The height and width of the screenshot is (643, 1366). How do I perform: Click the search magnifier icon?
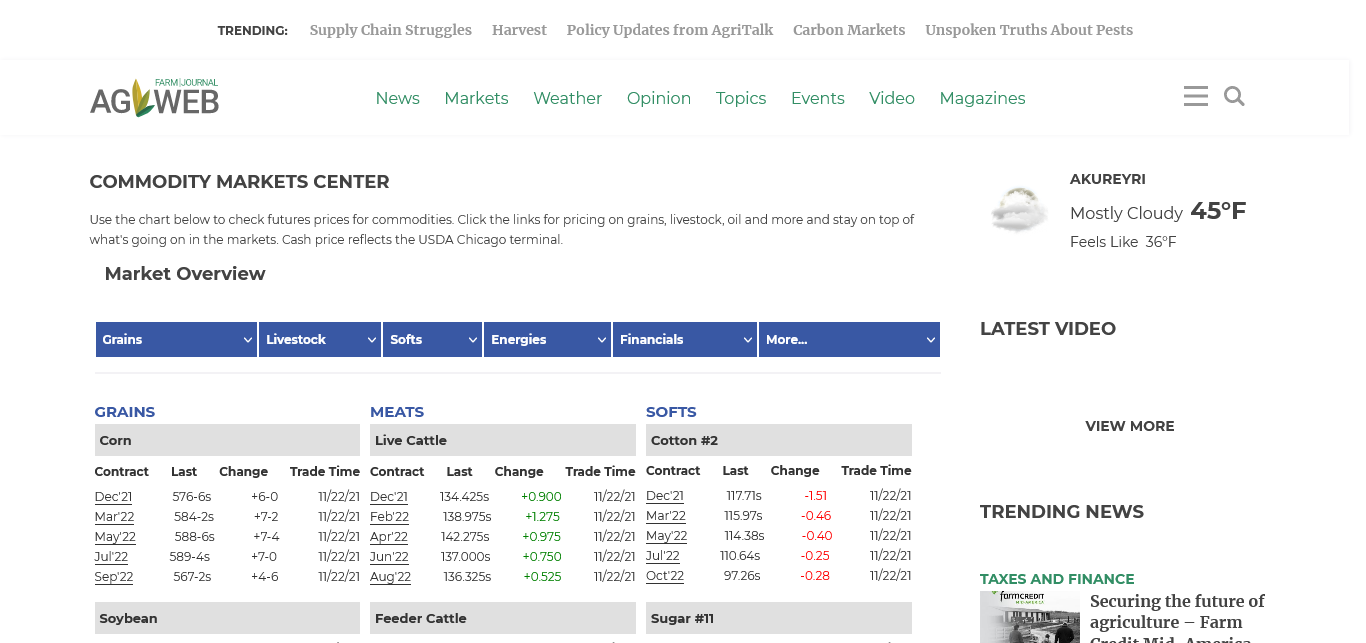click(x=1234, y=96)
